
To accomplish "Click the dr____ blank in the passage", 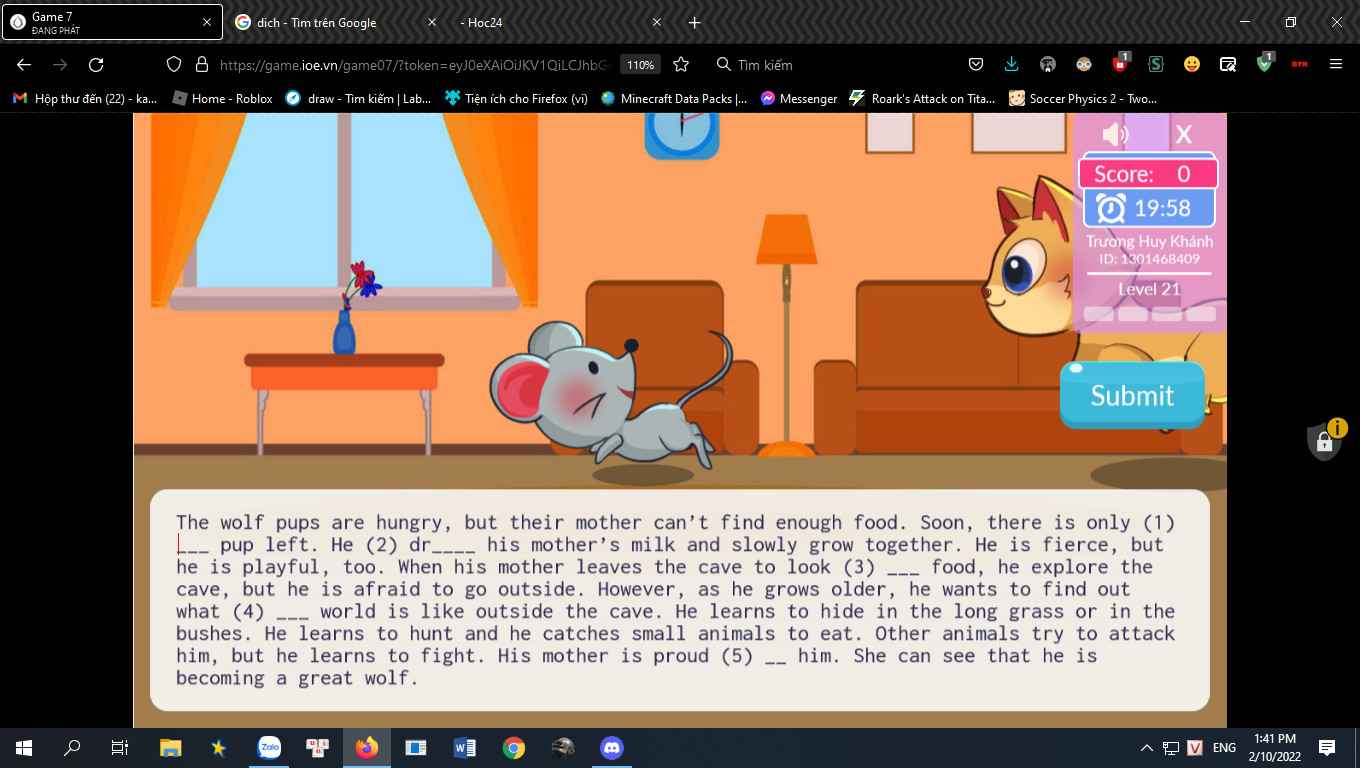I will (x=442, y=545).
